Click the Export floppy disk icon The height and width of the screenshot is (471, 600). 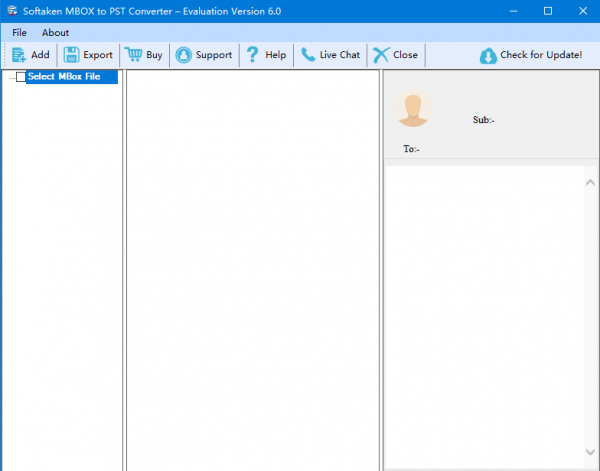71,55
